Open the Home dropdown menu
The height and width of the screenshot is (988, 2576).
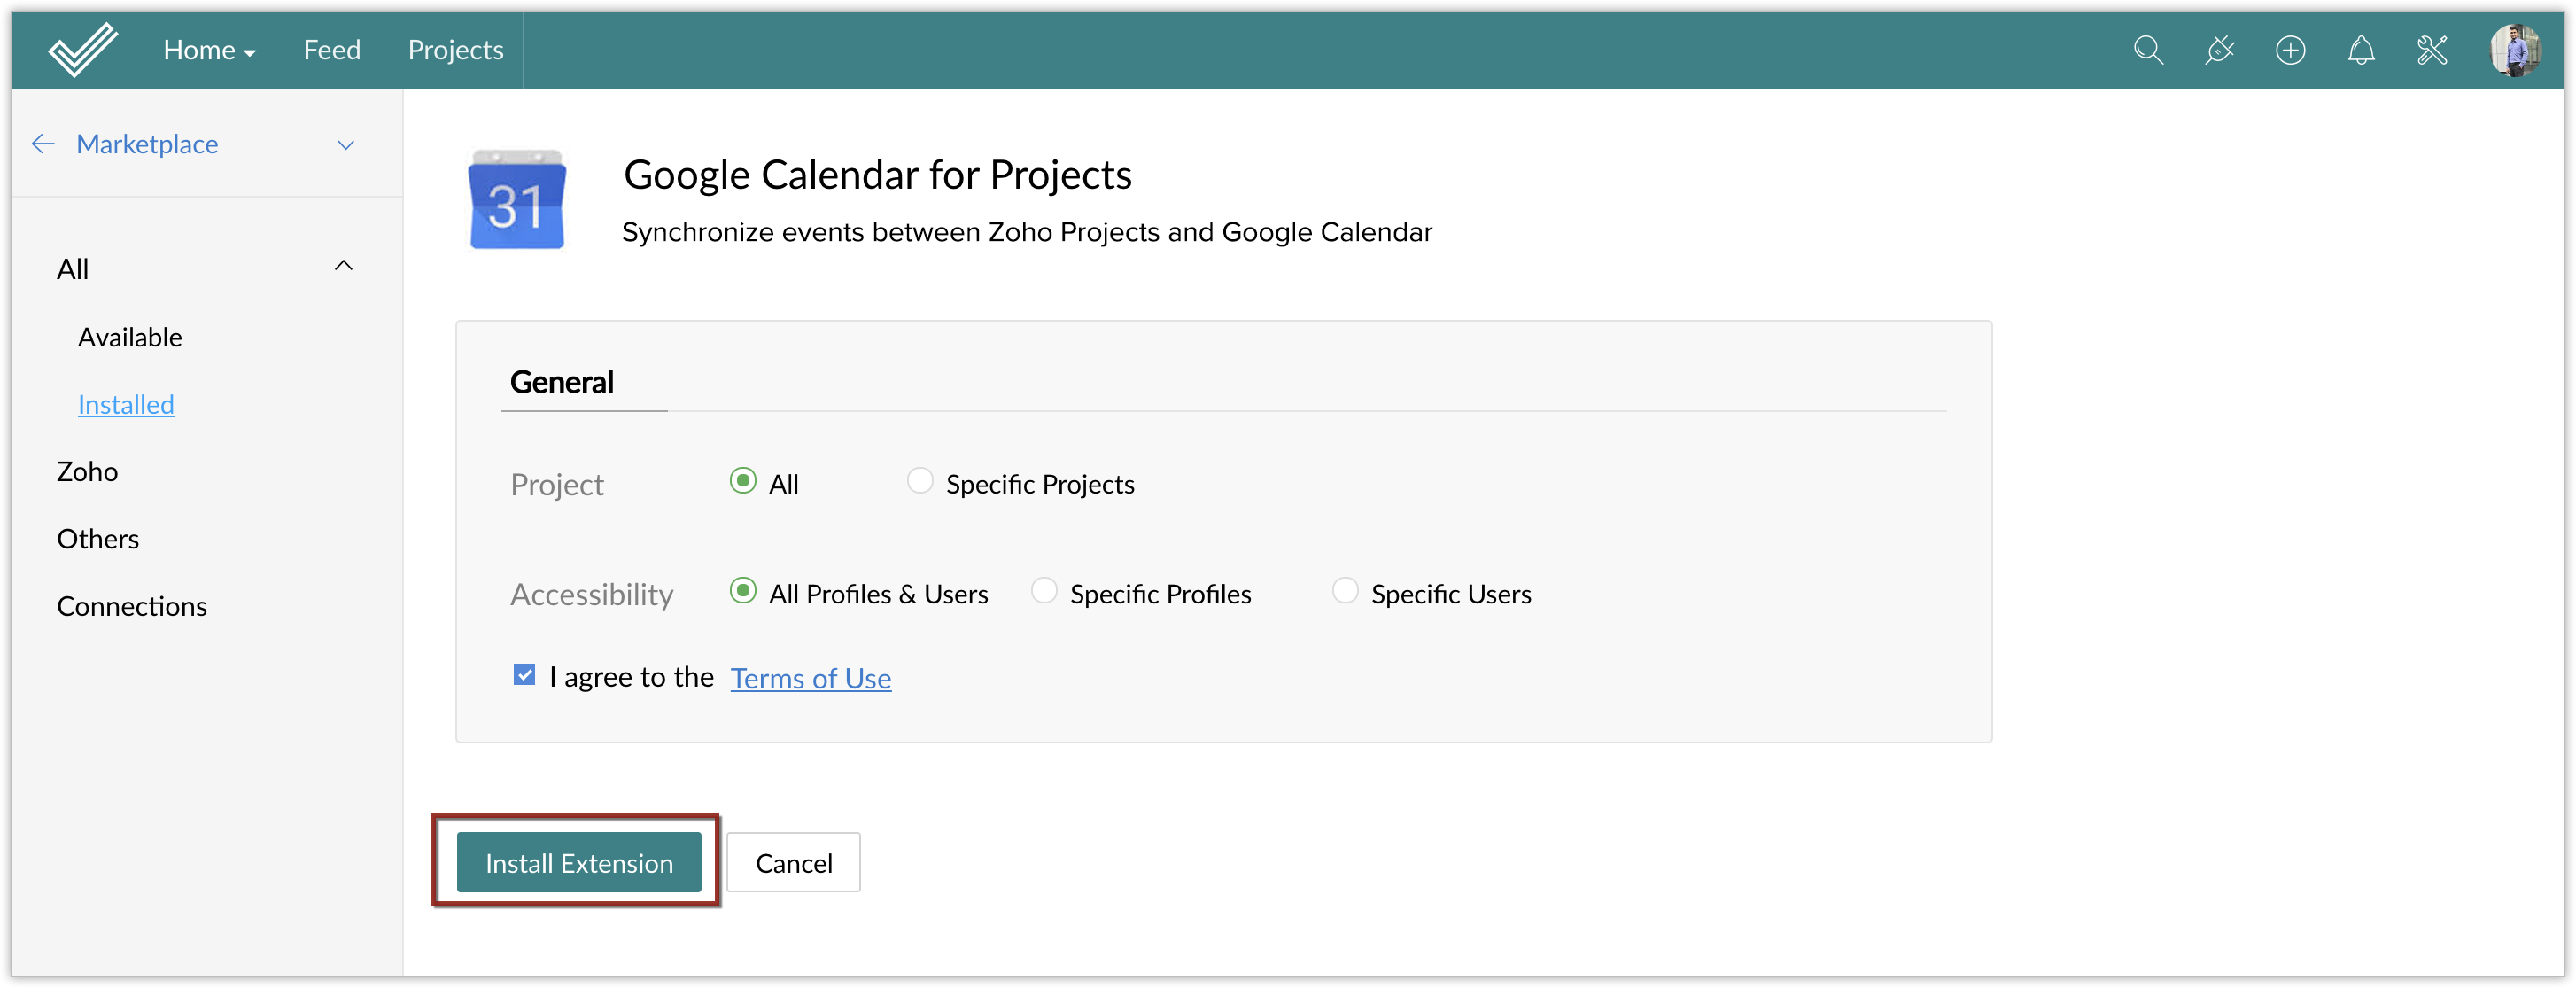209,50
